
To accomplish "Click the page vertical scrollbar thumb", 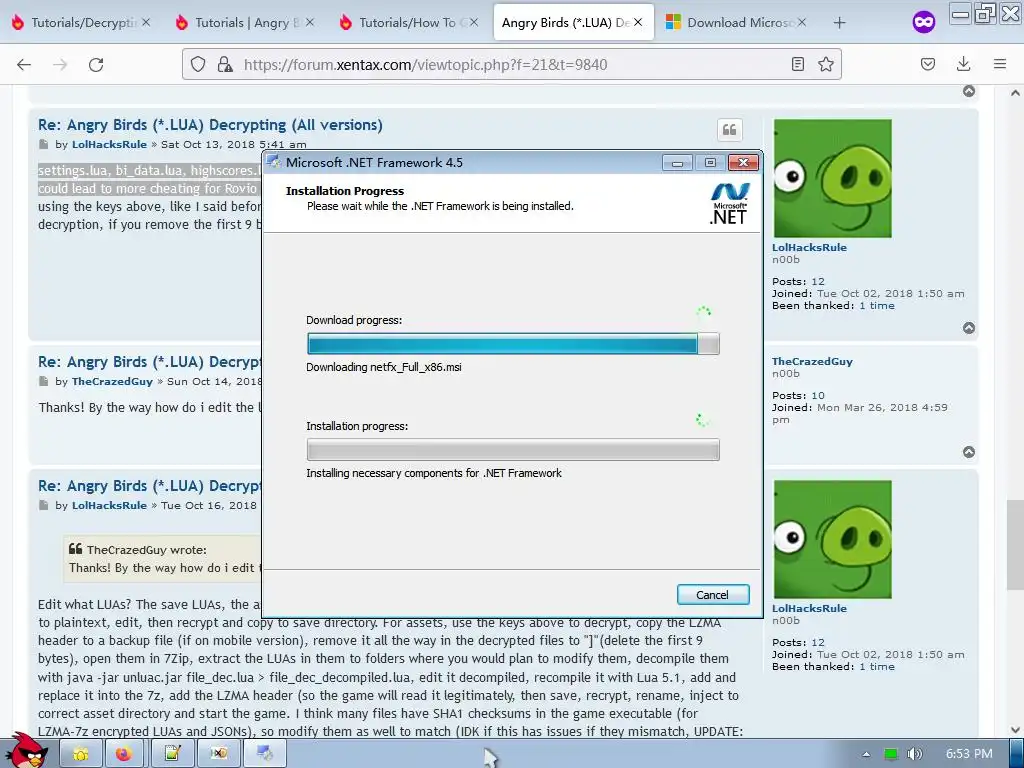I will point(1014,545).
